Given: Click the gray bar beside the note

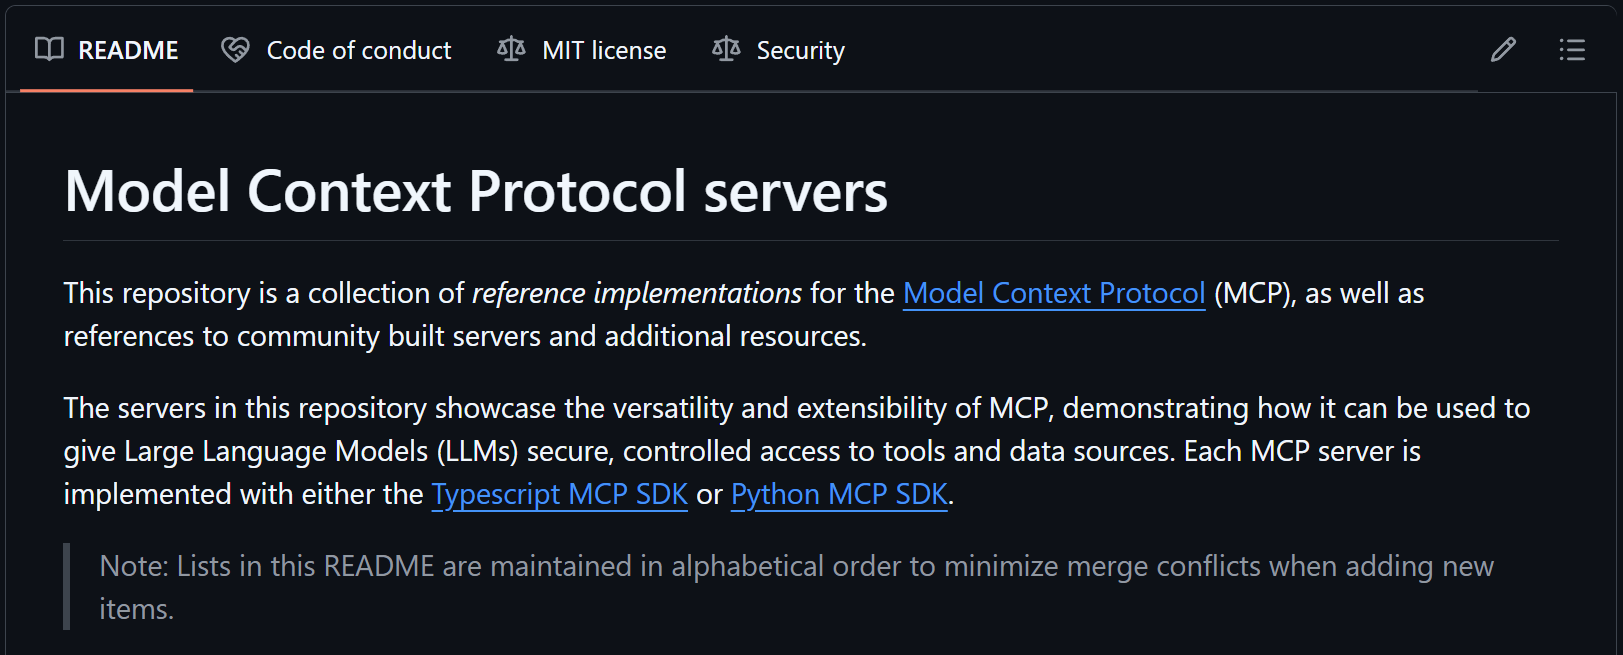Looking at the screenshot, I should pyautogui.click(x=67, y=587).
